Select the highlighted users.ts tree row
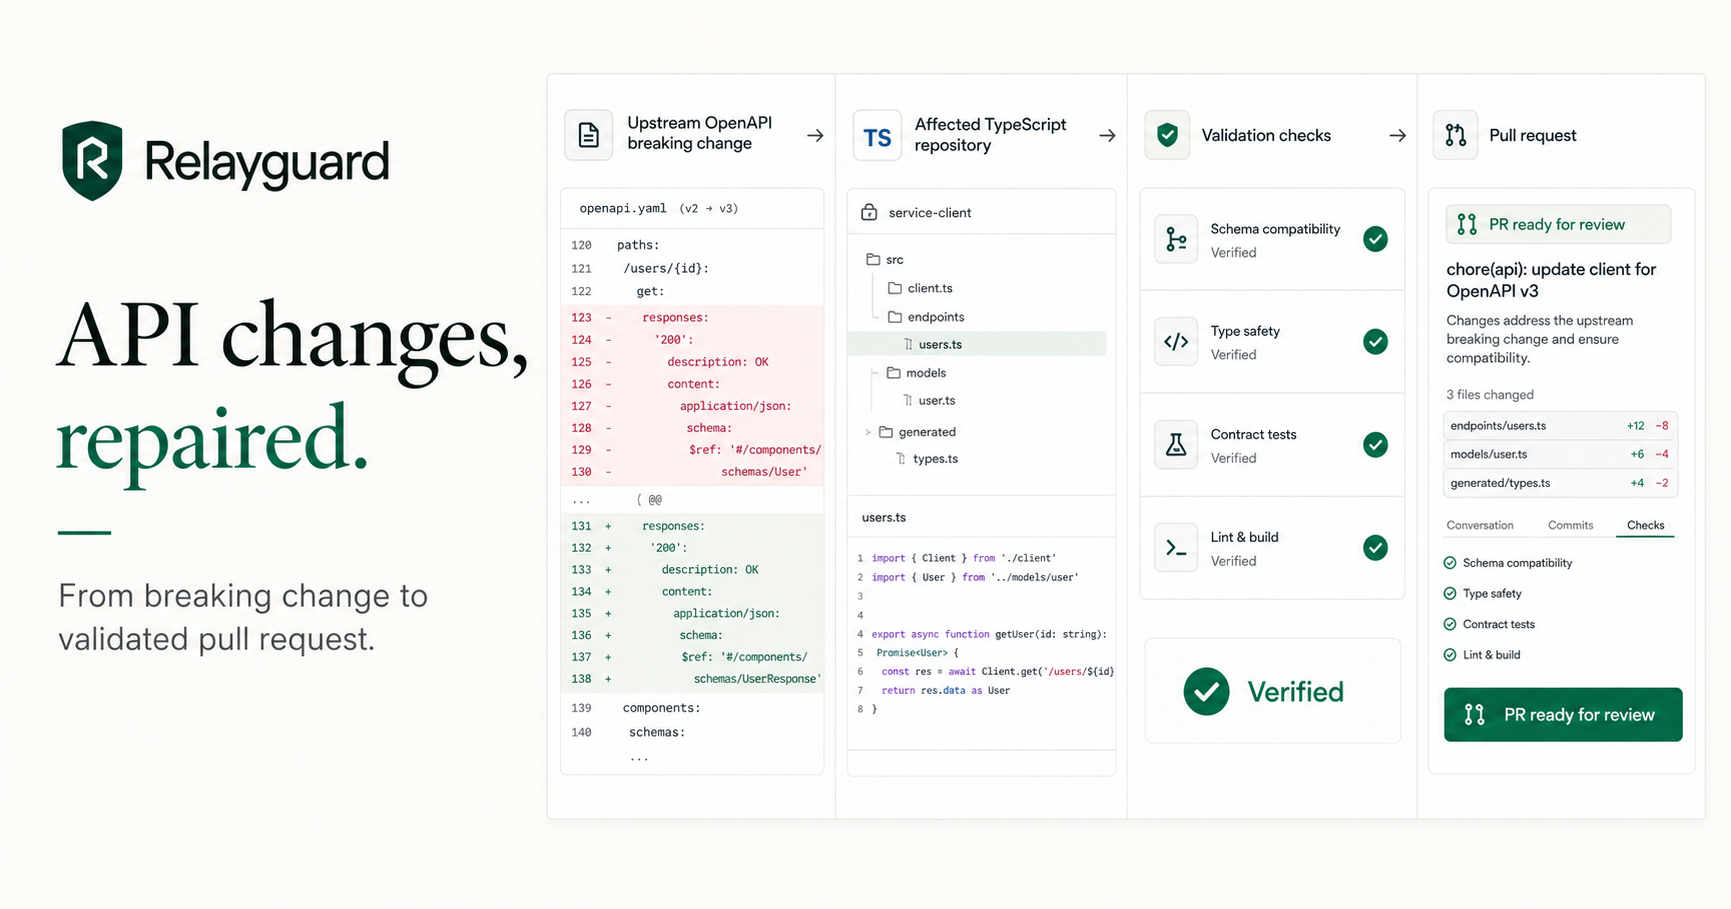The image size is (1731, 909). click(x=977, y=344)
